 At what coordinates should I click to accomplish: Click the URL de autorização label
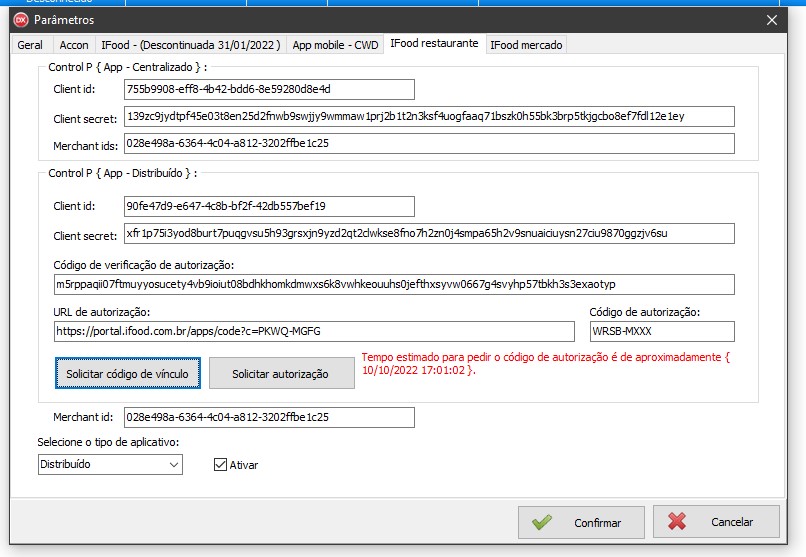click(101, 312)
